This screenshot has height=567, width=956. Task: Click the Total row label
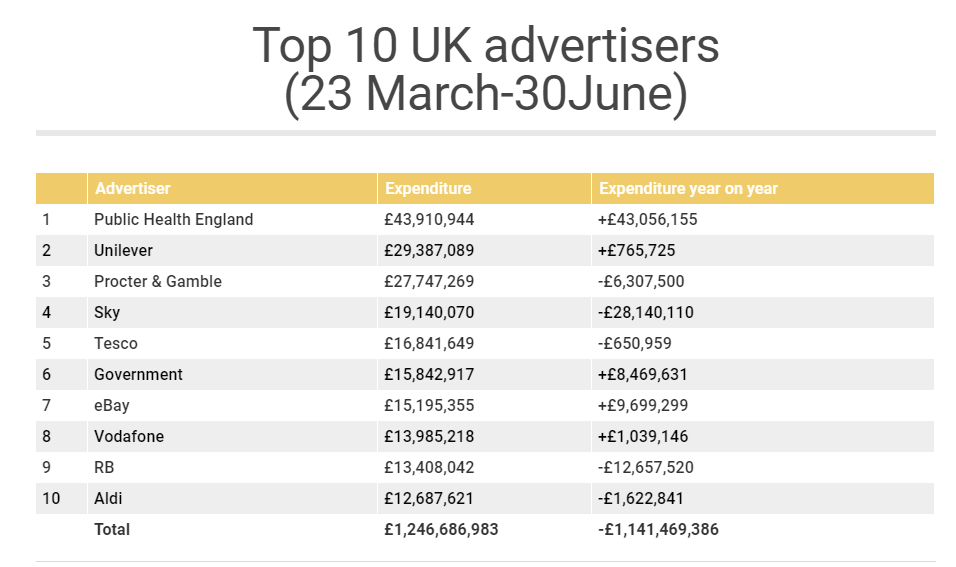(x=112, y=529)
